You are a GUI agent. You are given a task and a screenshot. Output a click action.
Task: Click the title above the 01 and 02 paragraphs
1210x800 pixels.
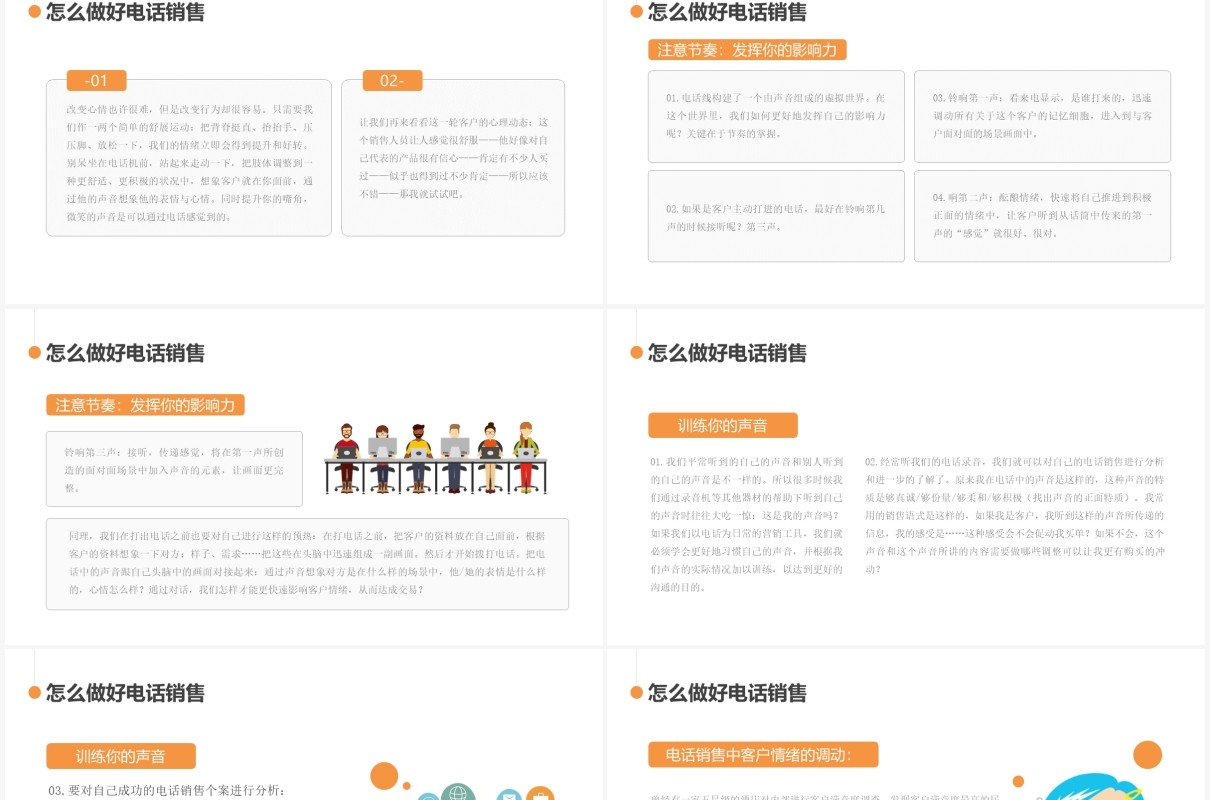pos(727,353)
